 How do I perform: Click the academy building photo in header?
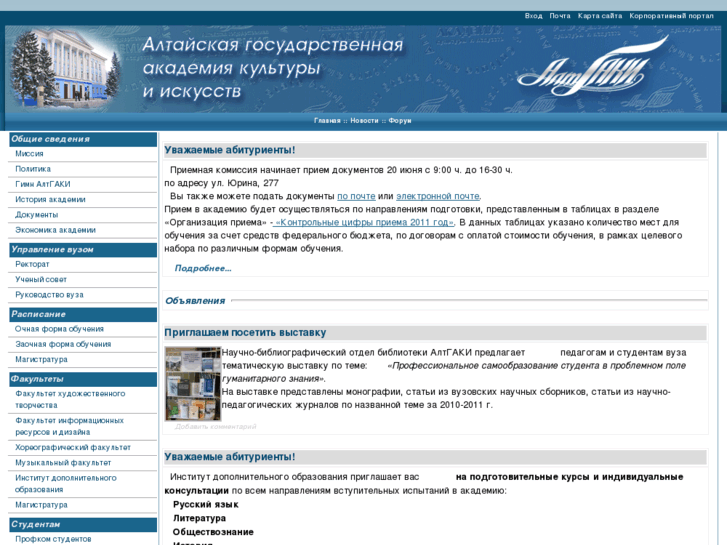tap(64, 69)
